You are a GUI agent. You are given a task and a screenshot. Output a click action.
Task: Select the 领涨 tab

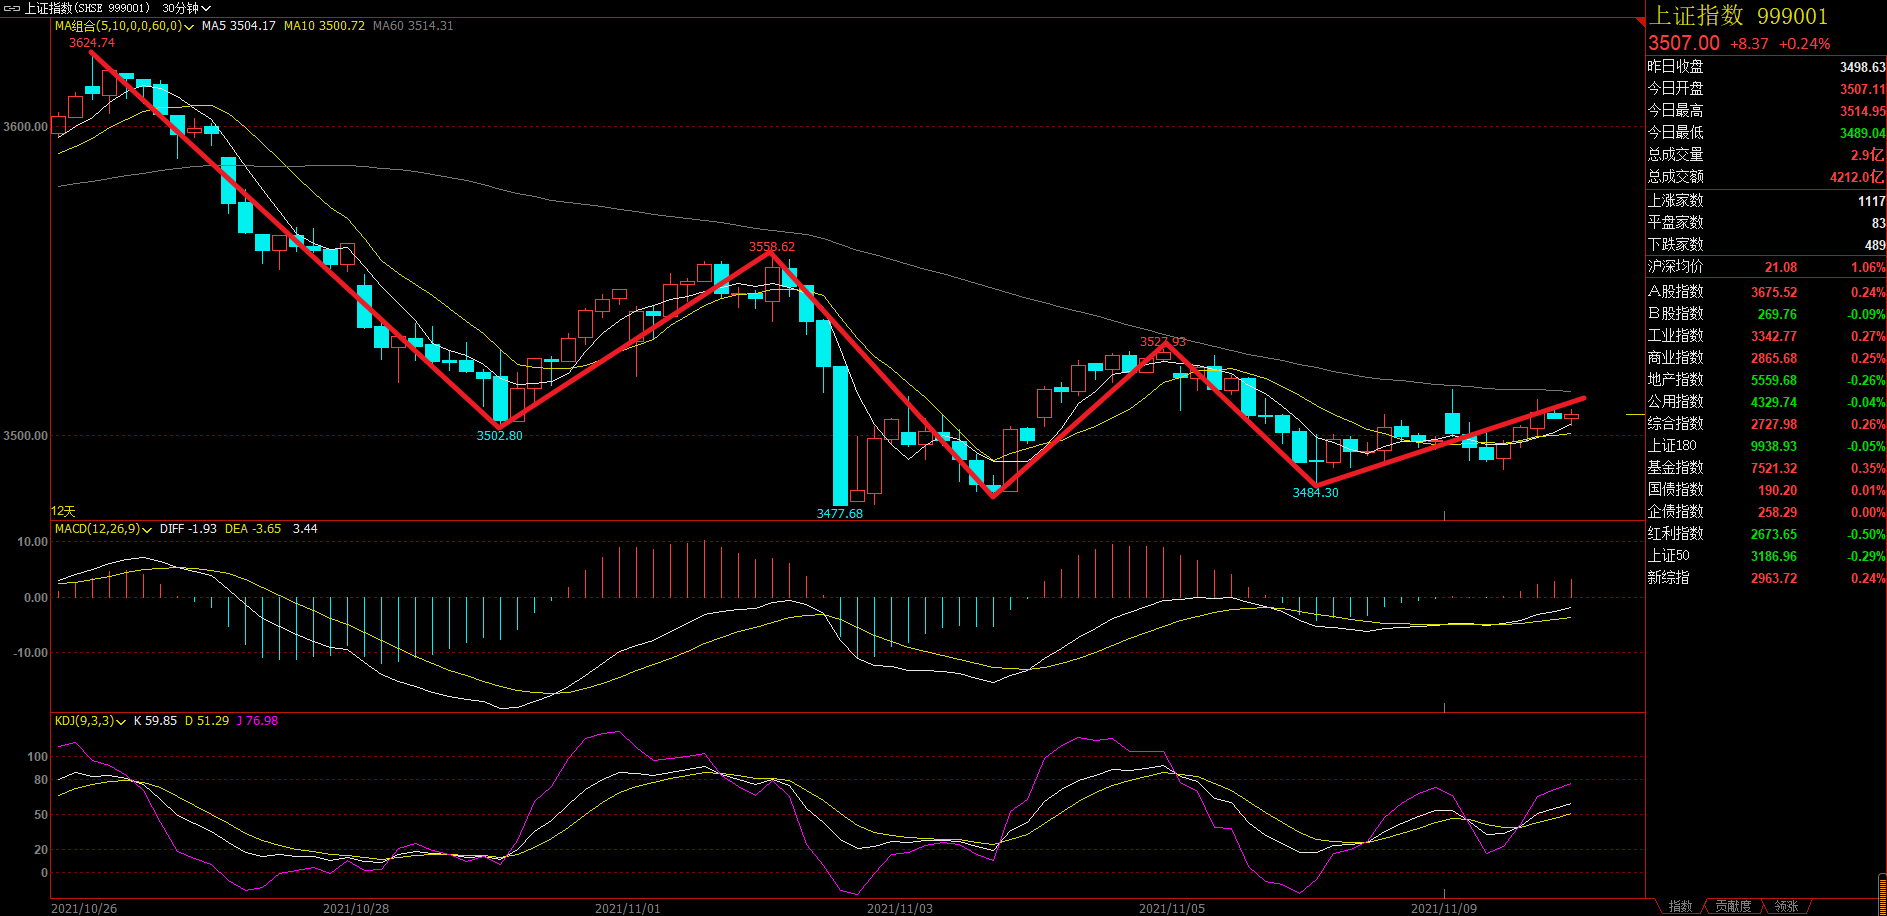1786,907
